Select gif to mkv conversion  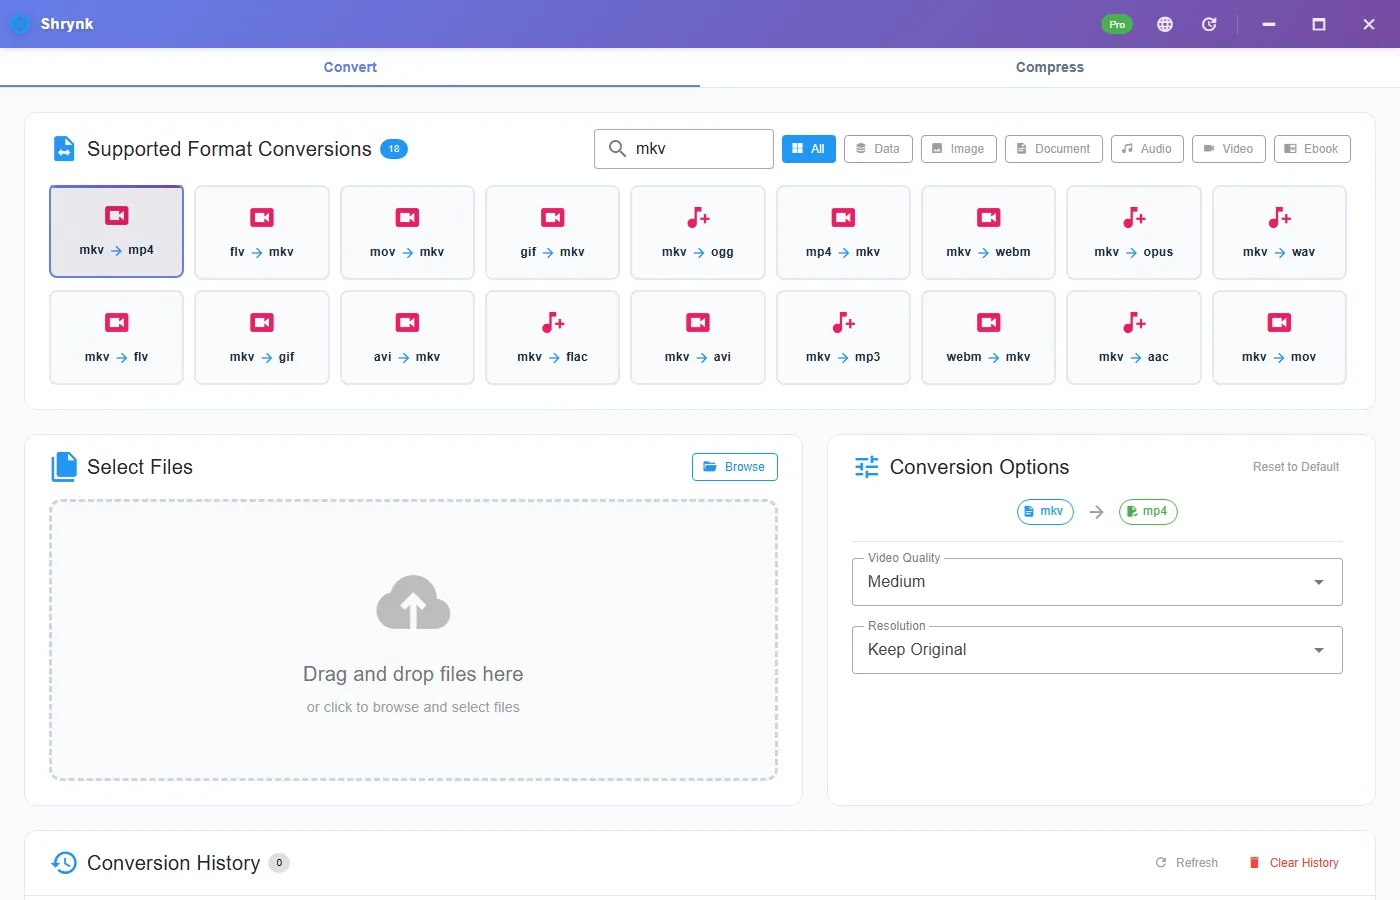click(552, 232)
